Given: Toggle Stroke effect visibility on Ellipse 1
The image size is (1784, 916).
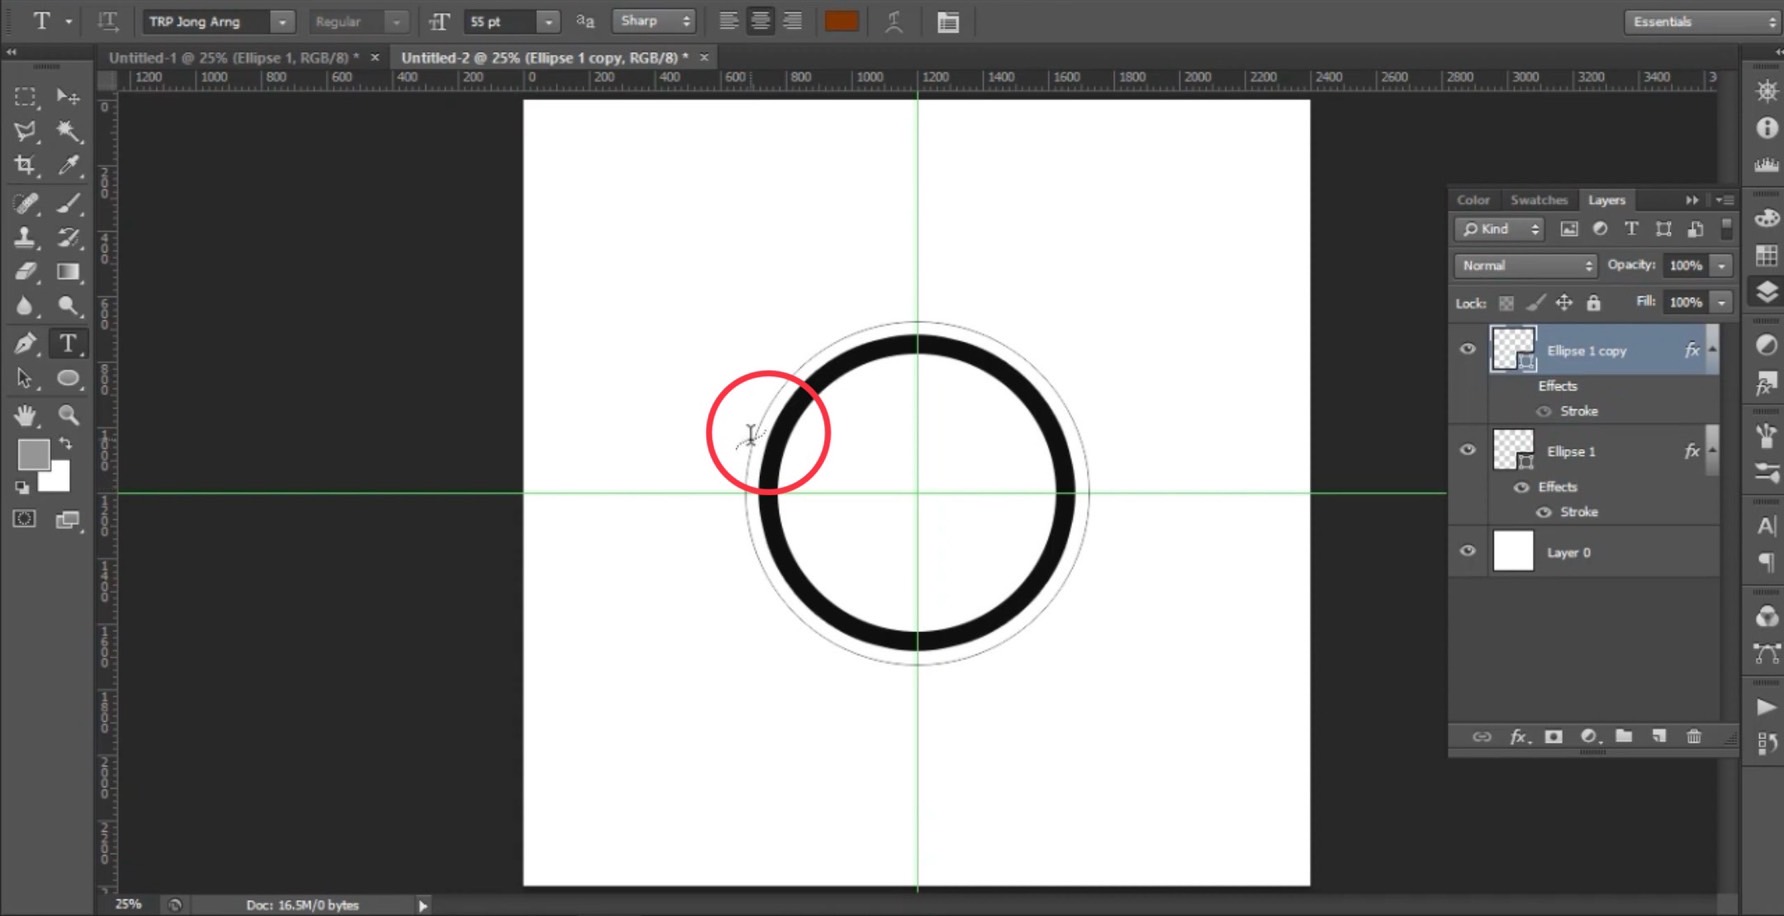Looking at the screenshot, I should pyautogui.click(x=1544, y=512).
